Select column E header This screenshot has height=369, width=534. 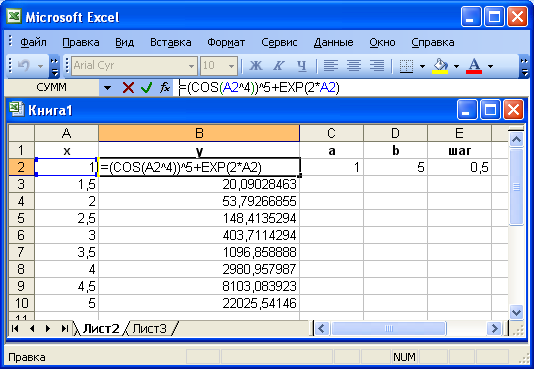(459, 133)
